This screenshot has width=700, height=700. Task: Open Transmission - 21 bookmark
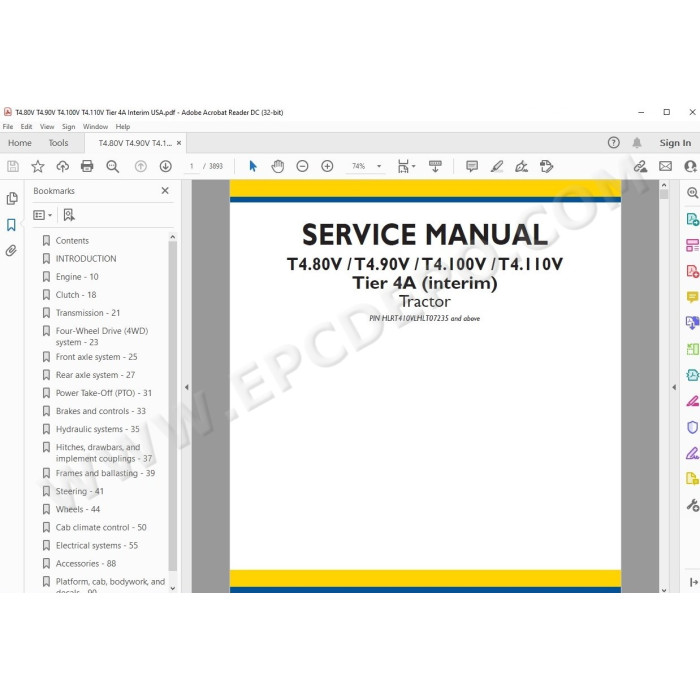pos(88,313)
